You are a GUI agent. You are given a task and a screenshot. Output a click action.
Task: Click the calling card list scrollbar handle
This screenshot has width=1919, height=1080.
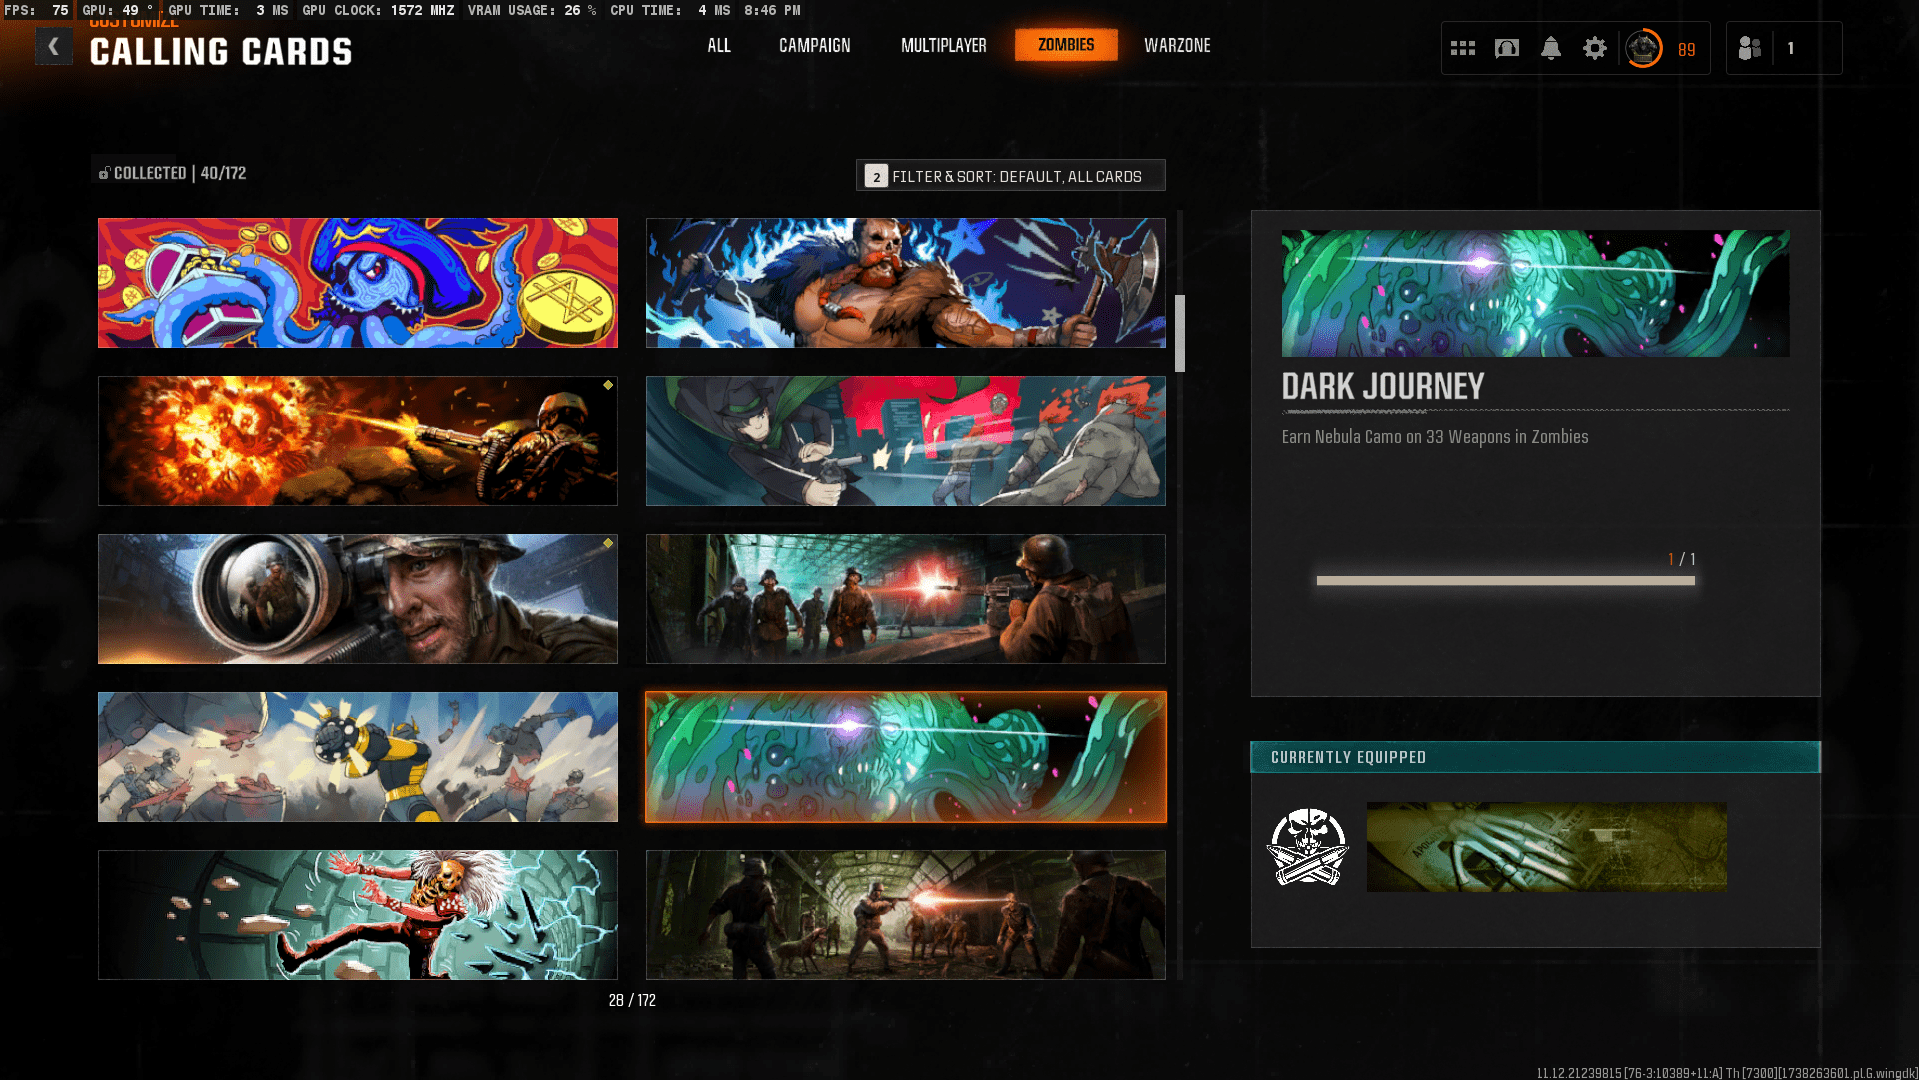tap(1180, 333)
